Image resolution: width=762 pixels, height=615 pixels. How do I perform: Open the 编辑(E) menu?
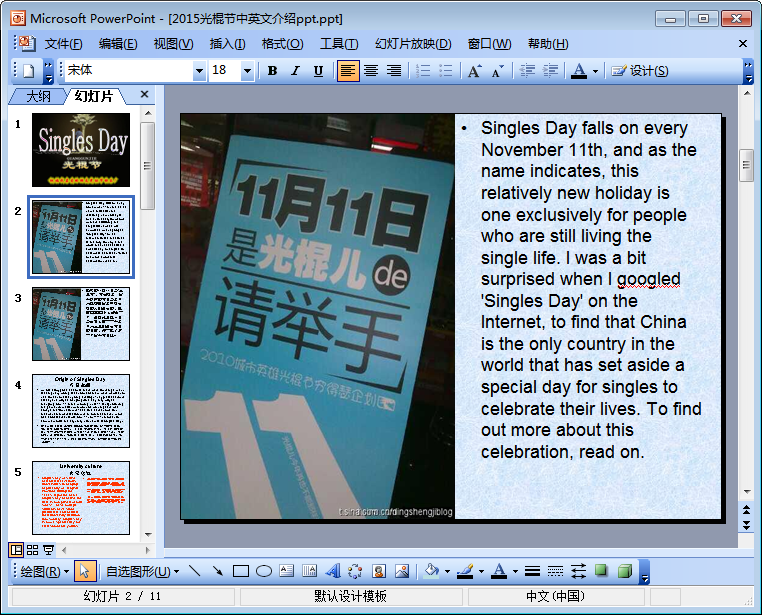(x=118, y=44)
